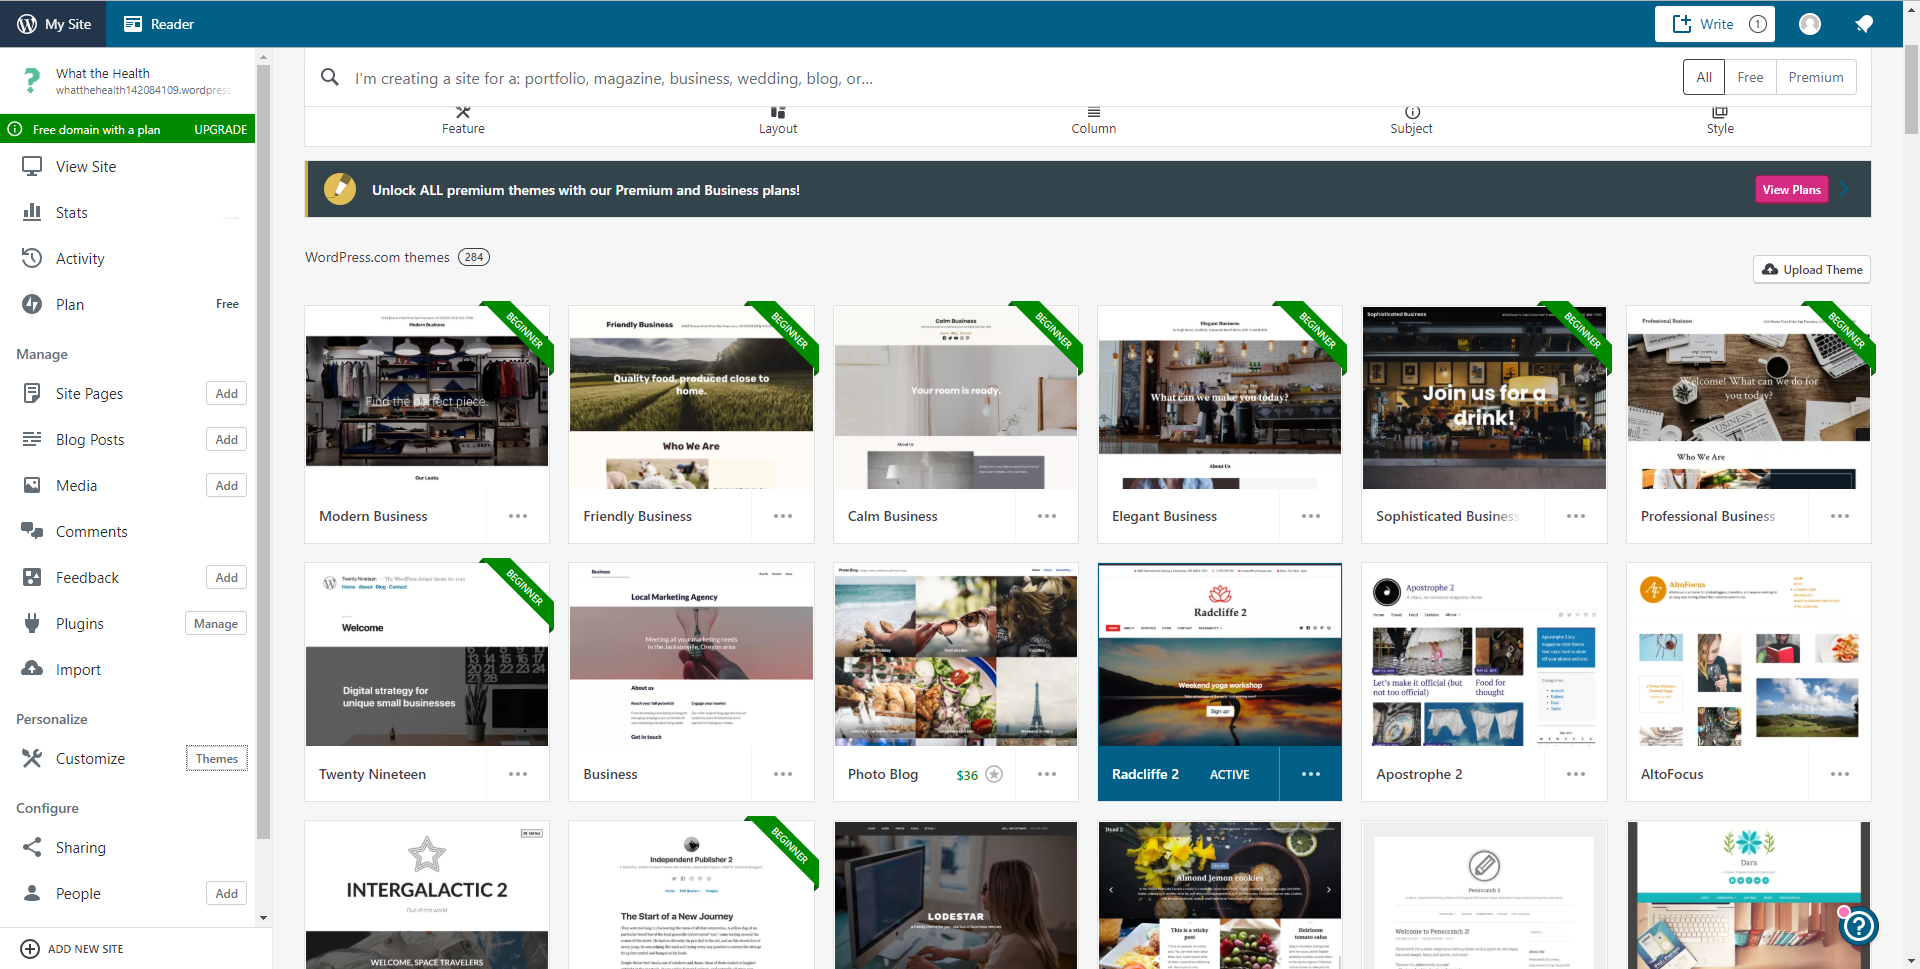Click UPGRADE on the free domain banner
The image size is (1920, 969).
(x=220, y=130)
